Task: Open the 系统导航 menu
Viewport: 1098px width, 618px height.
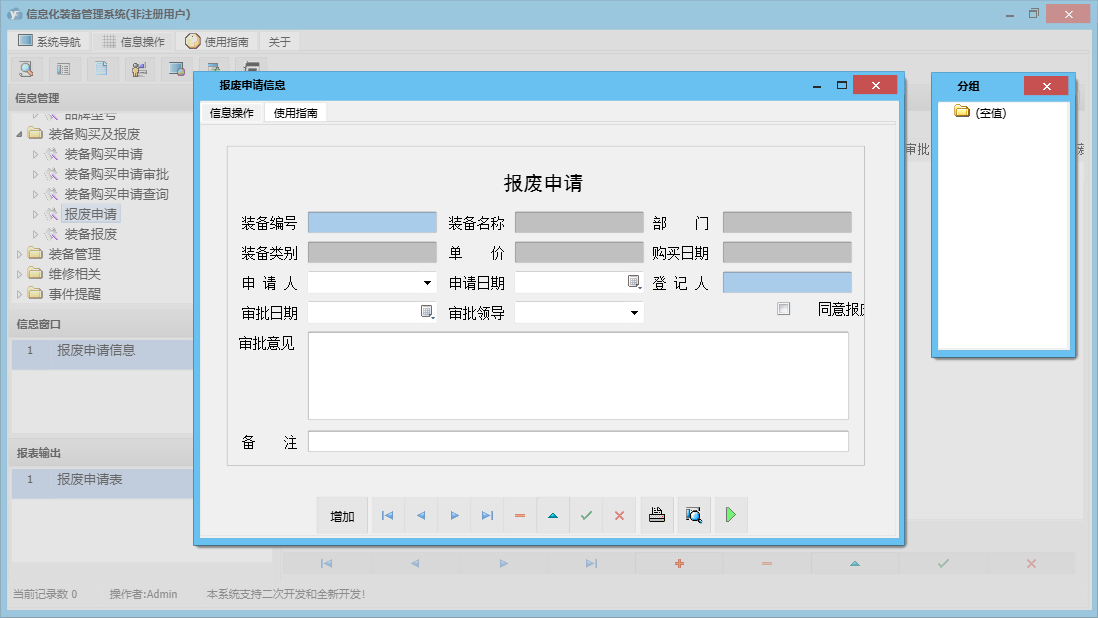Action: point(49,41)
